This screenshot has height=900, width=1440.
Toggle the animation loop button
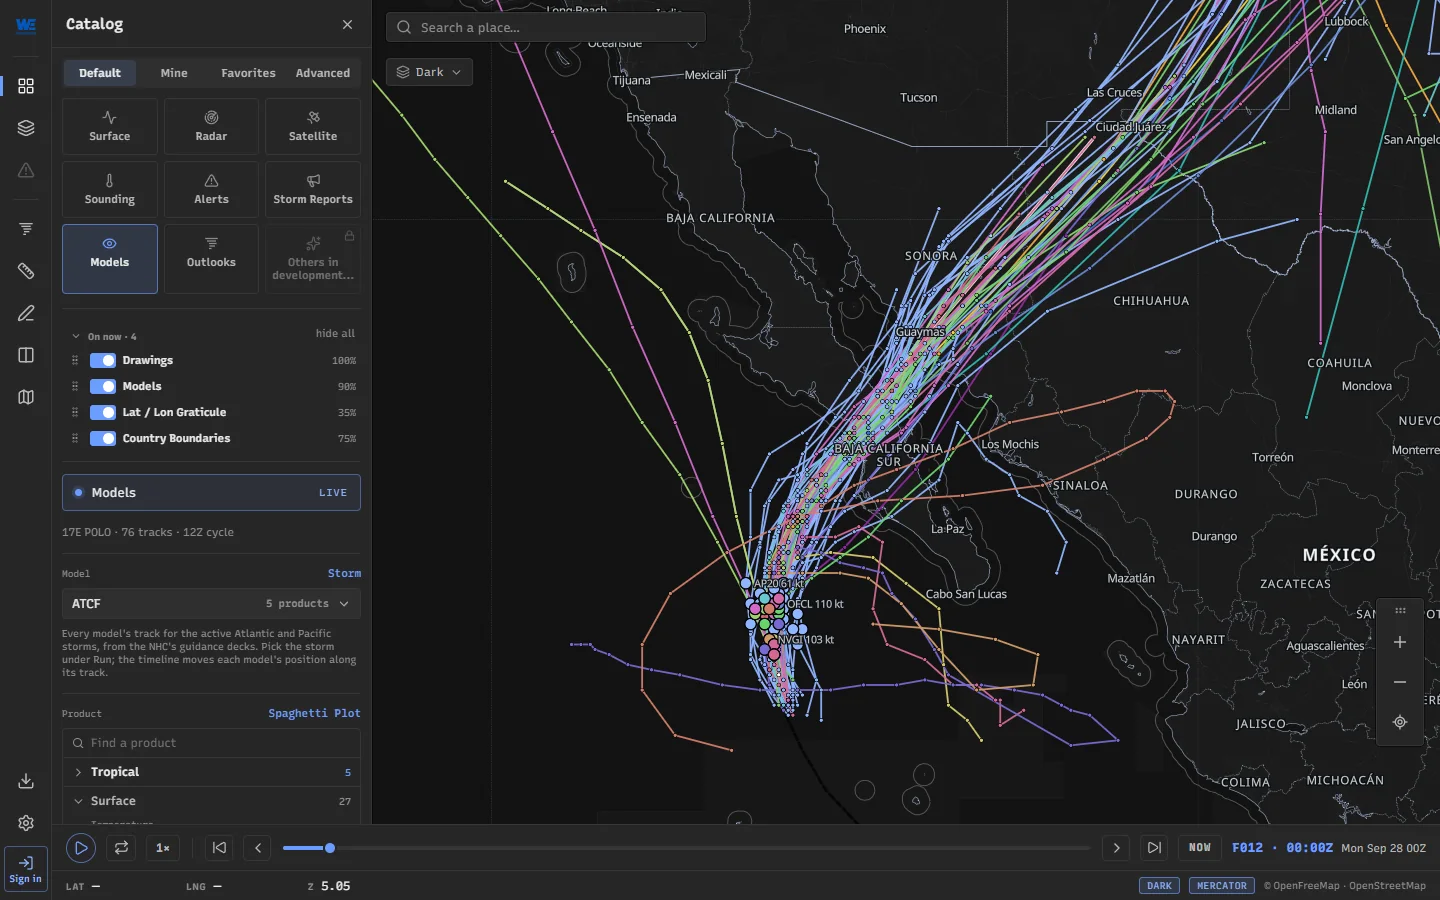(121, 848)
